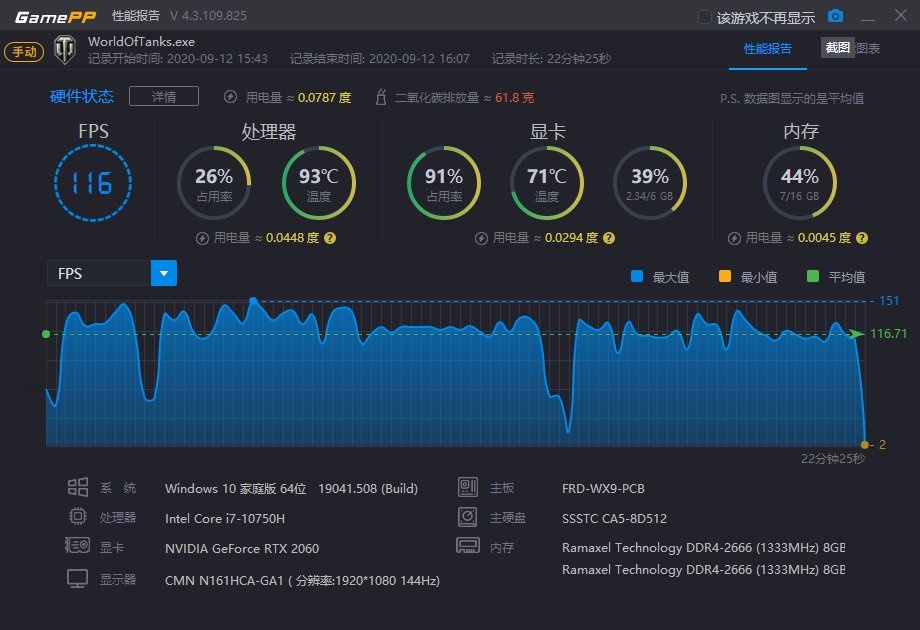Take a screenshot with the camera icon
This screenshot has width=920, height=630.
coord(836,16)
